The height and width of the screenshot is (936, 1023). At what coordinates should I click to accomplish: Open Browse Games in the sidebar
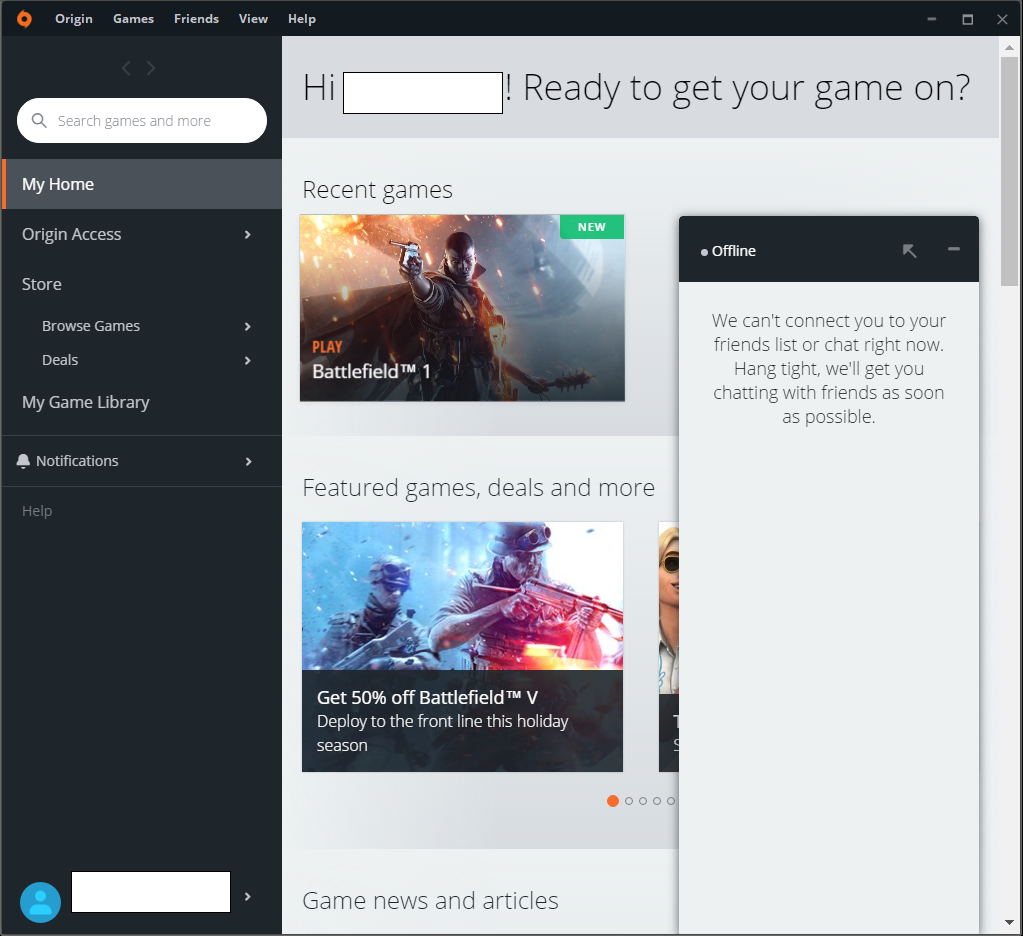[x=91, y=326]
